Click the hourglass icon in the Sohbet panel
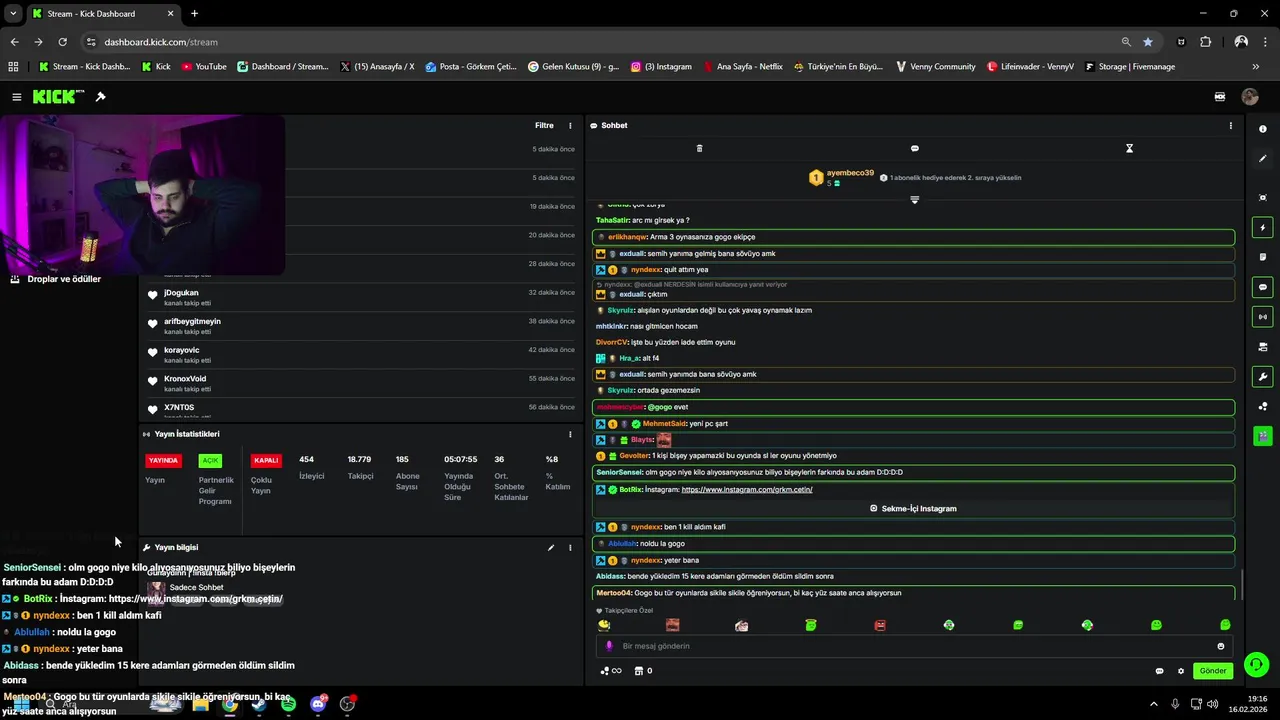The height and width of the screenshot is (720, 1280). (1129, 148)
